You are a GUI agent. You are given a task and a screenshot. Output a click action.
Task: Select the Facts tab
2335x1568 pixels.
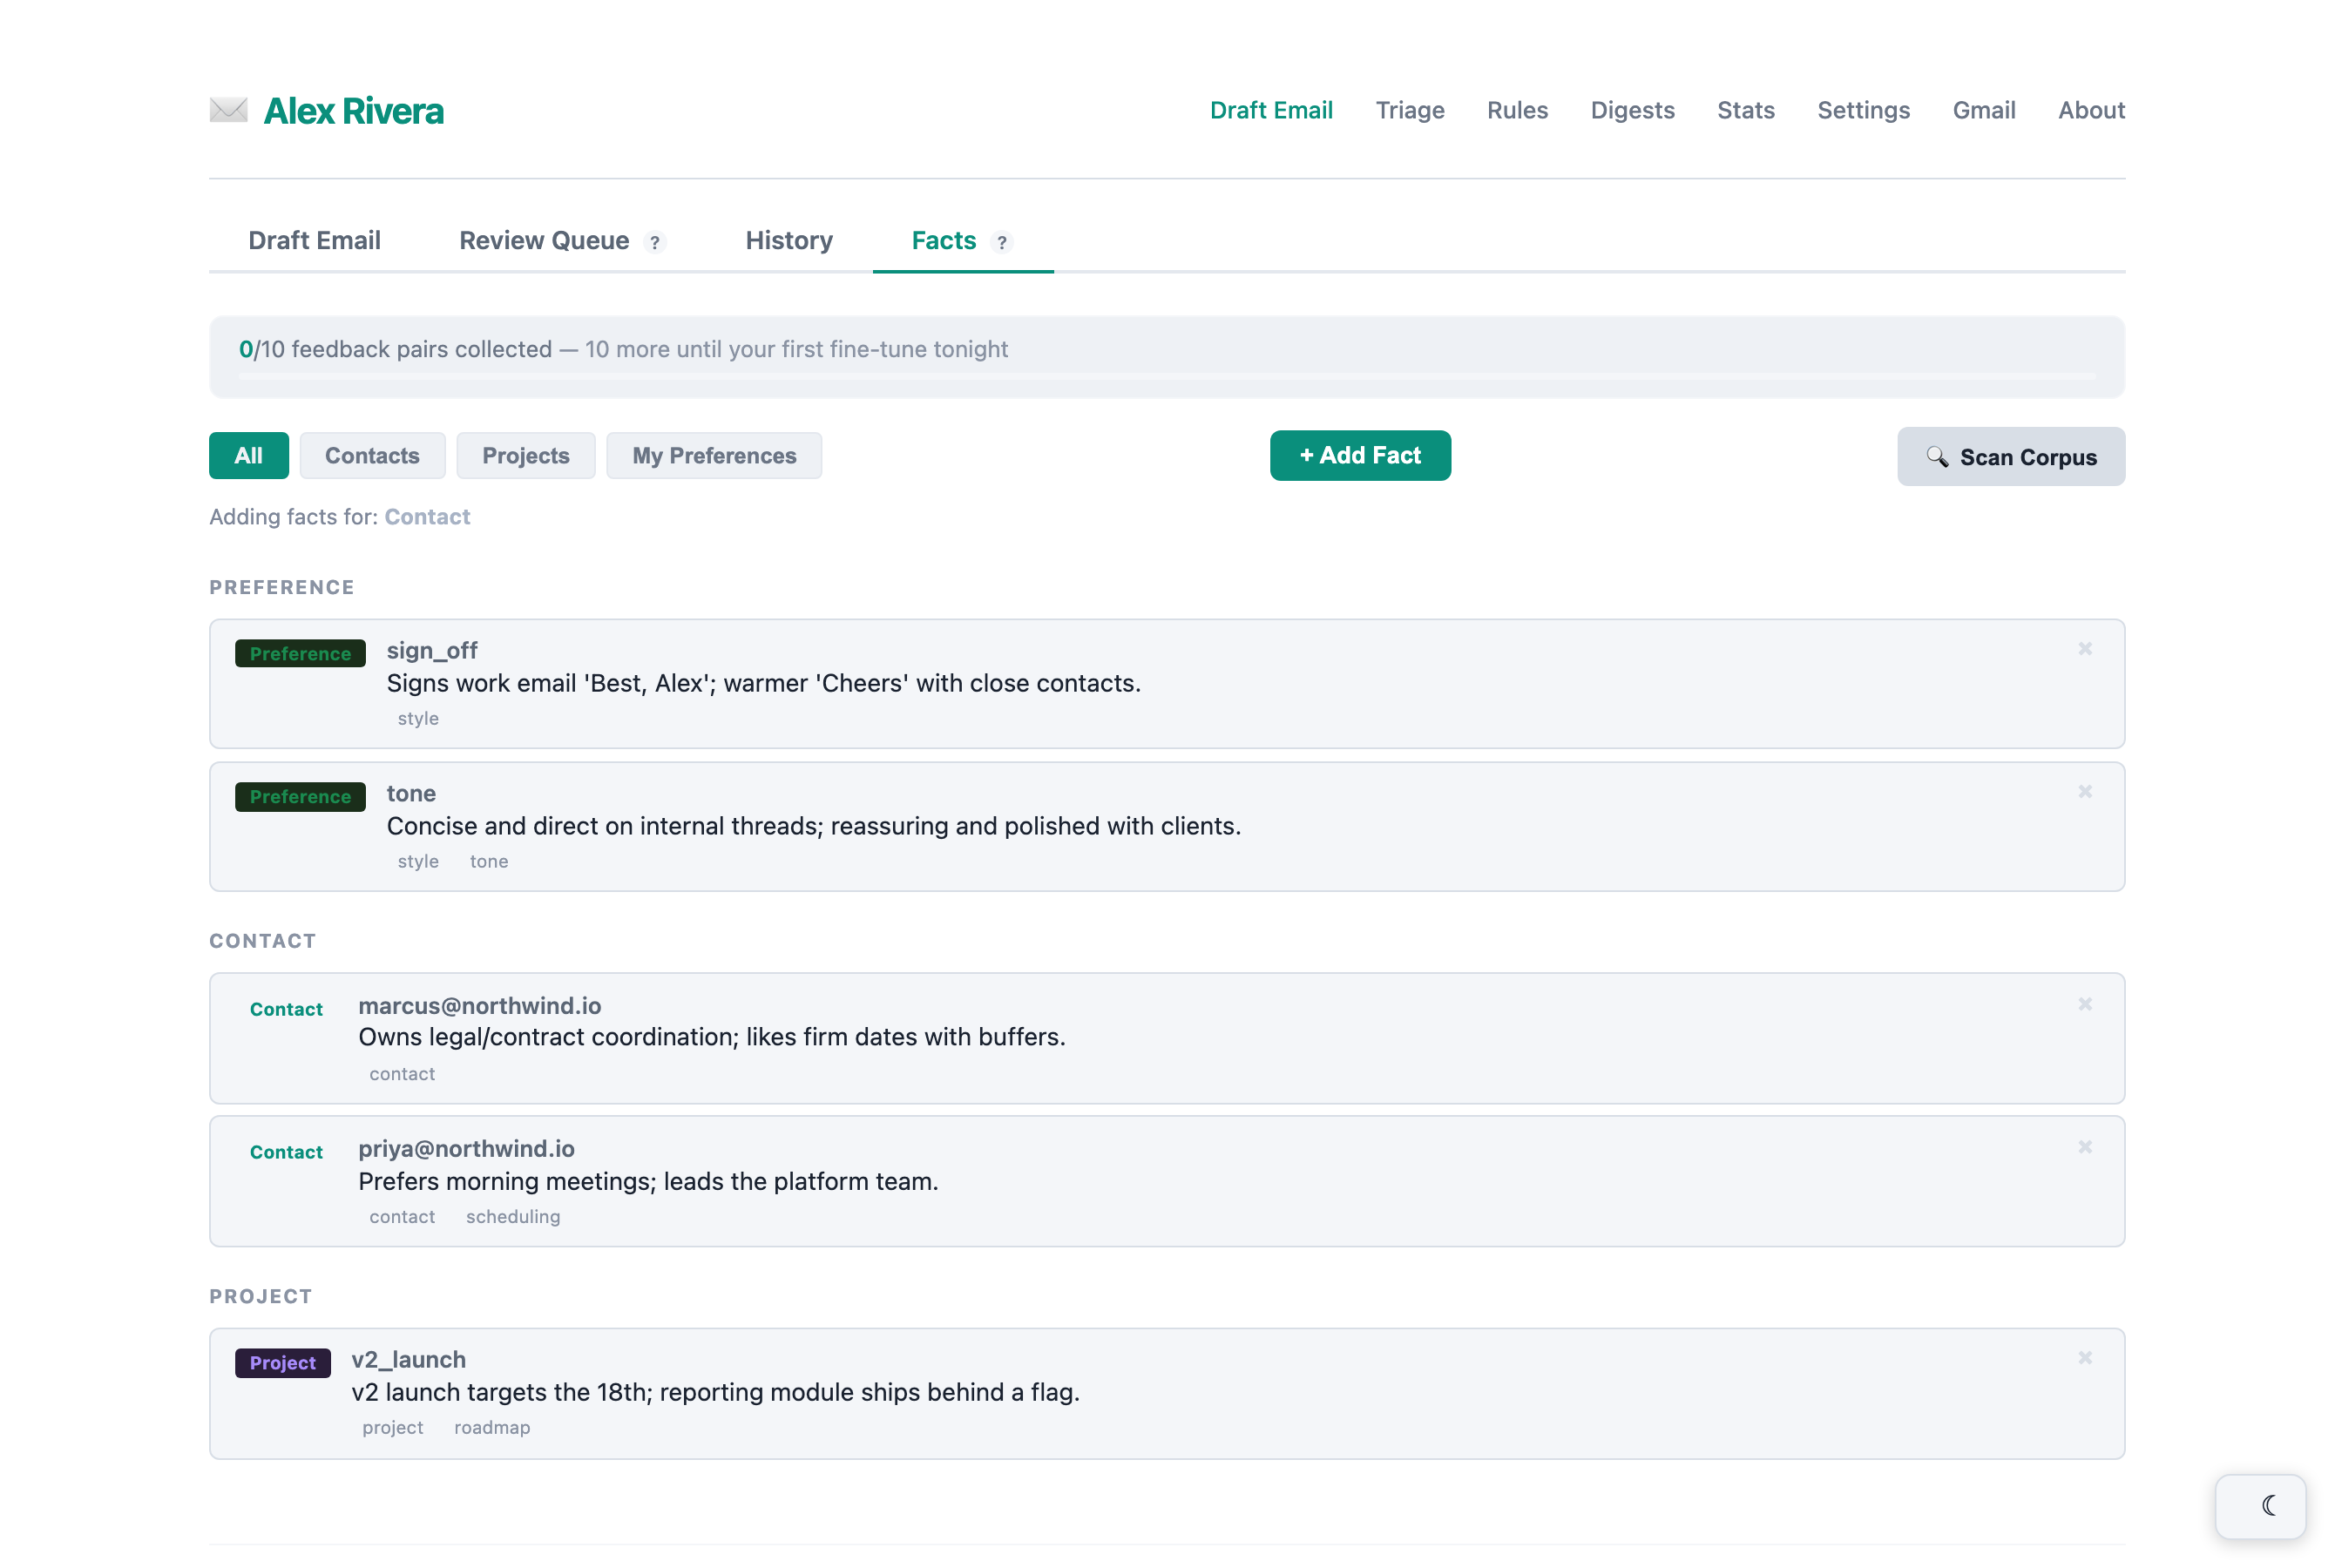pyautogui.click(x=962, y=240)
